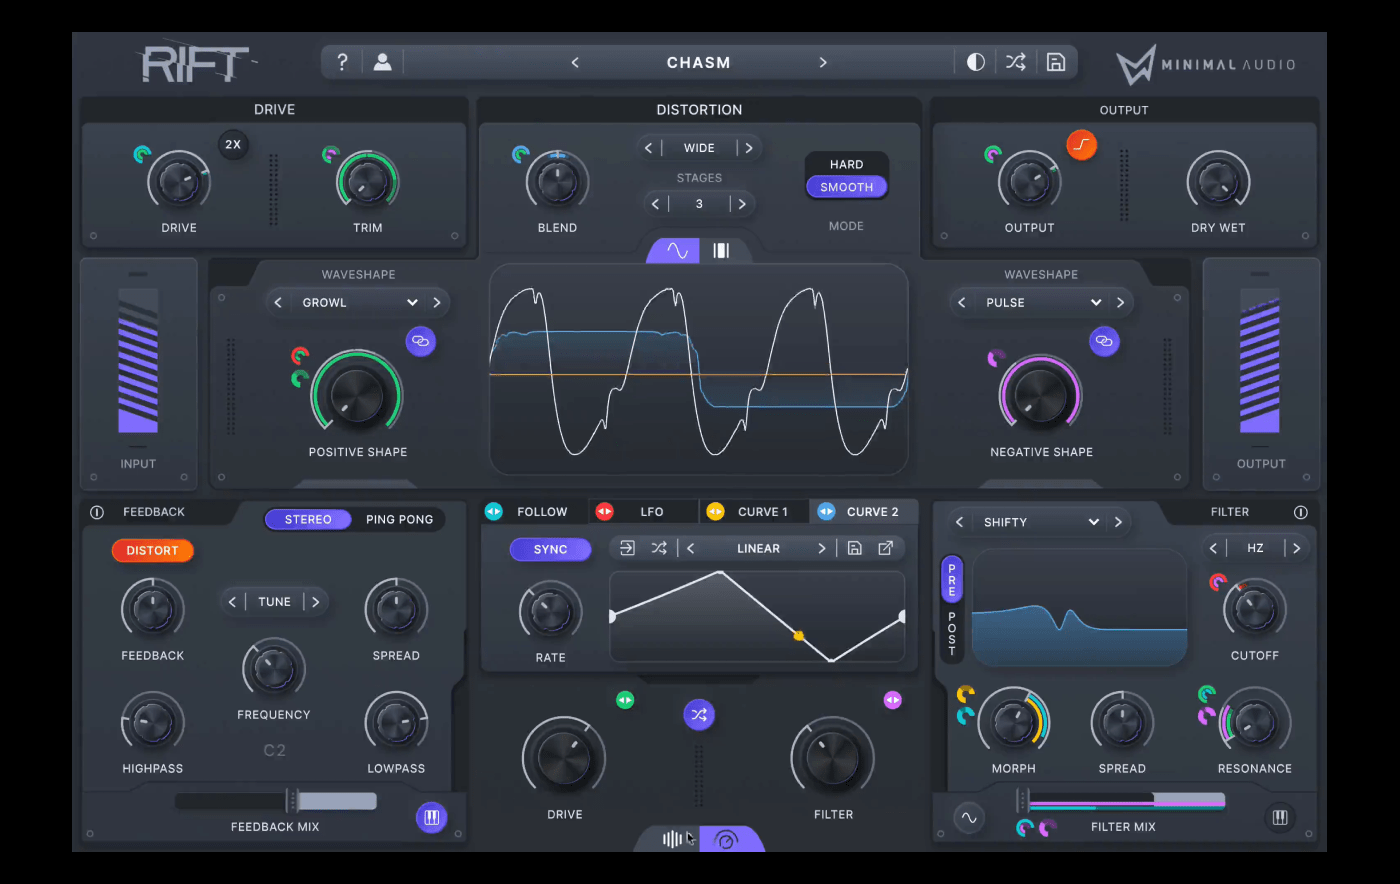
Task: Click the CUTOFF knob
Action: pos(1254,609)
